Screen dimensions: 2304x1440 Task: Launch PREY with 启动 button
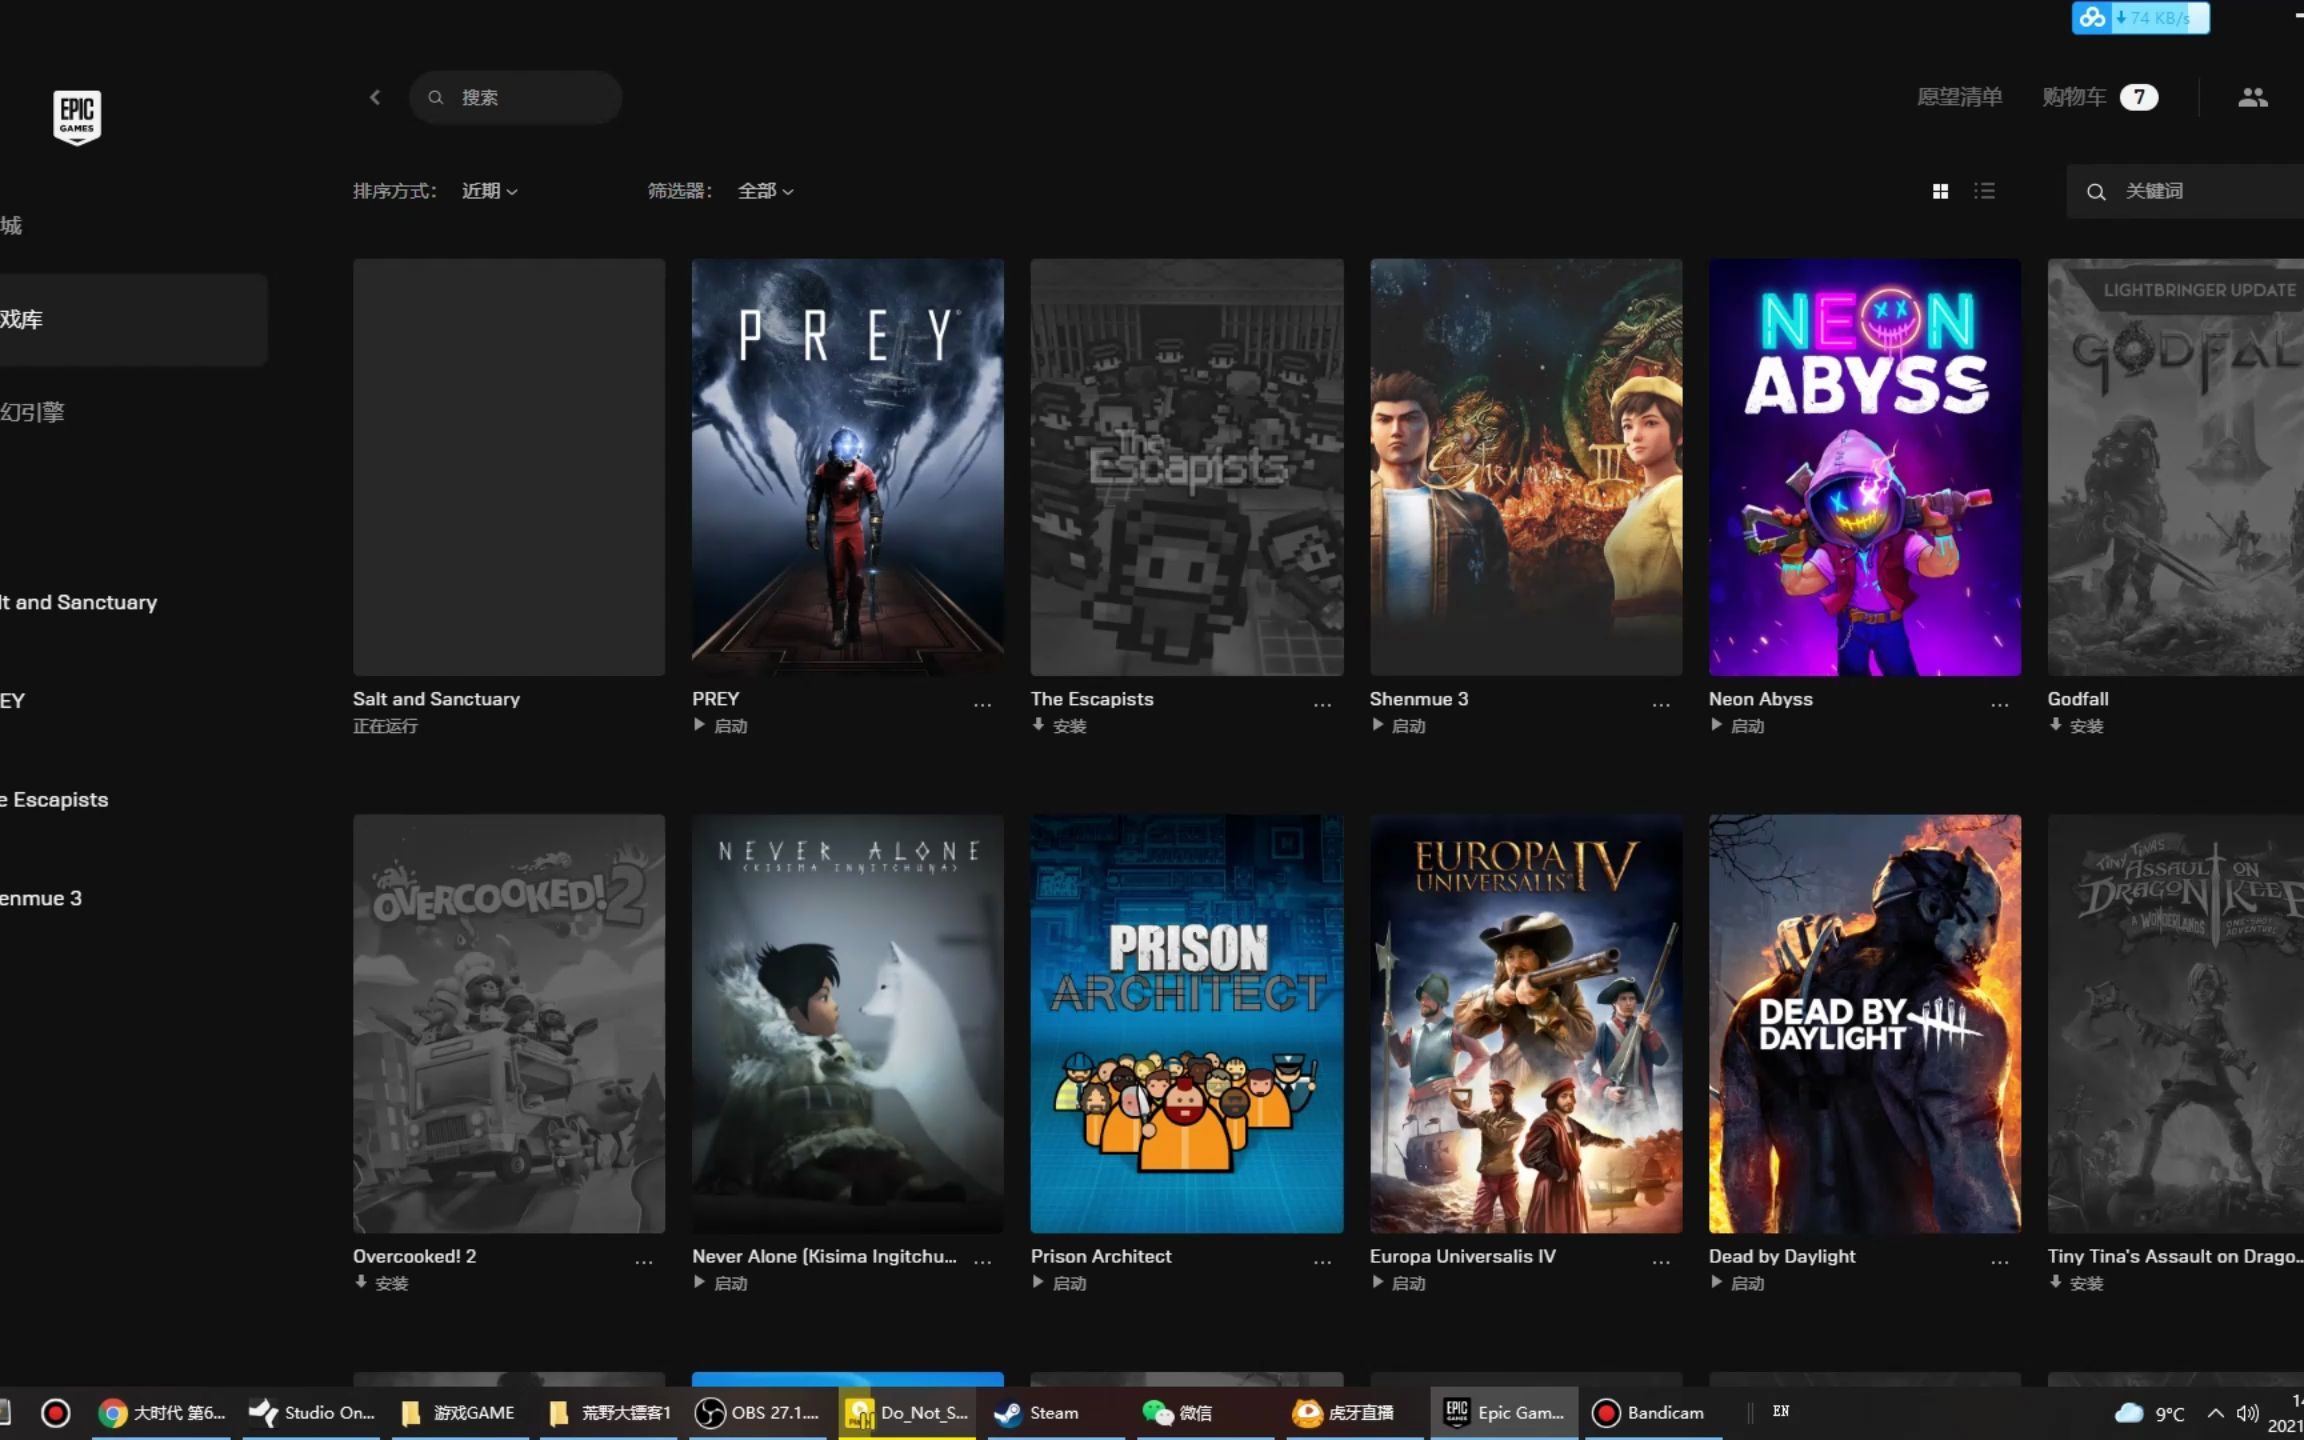click(x=721, y=726)
